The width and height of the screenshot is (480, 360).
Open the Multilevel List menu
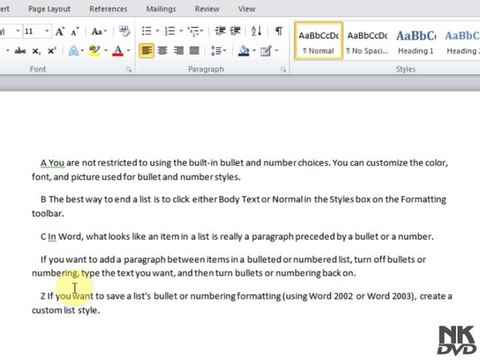[195, 31]
